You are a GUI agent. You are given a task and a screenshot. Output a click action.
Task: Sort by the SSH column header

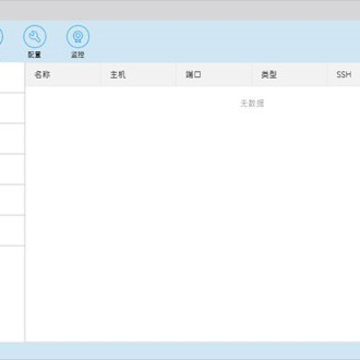[344, 75]
